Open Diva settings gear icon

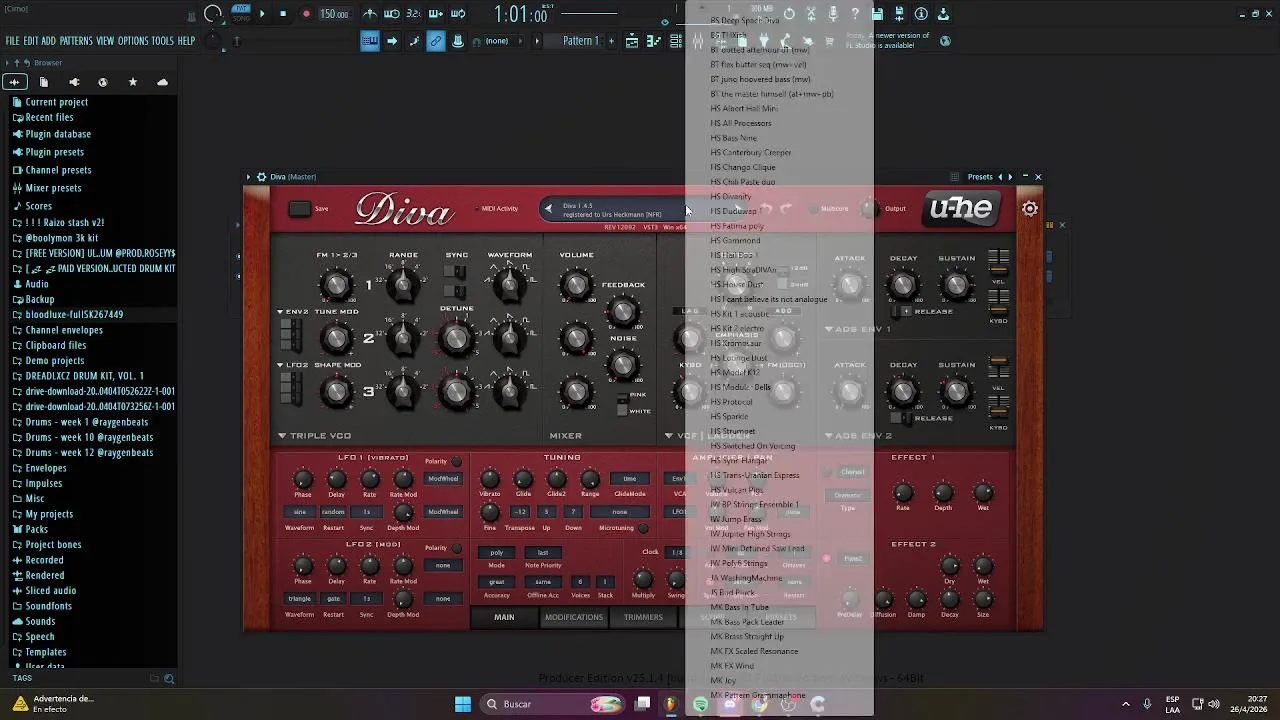click(1030, 209)
